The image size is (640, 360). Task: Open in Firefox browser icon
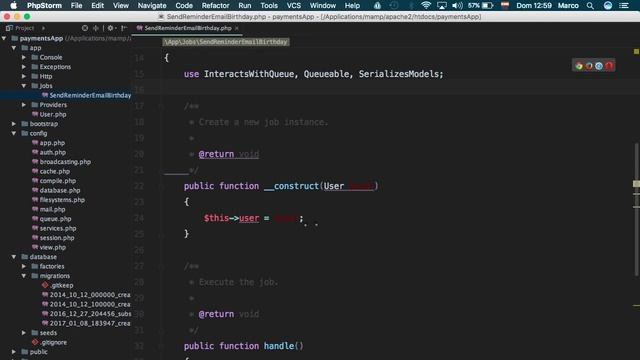coord(589,66)
